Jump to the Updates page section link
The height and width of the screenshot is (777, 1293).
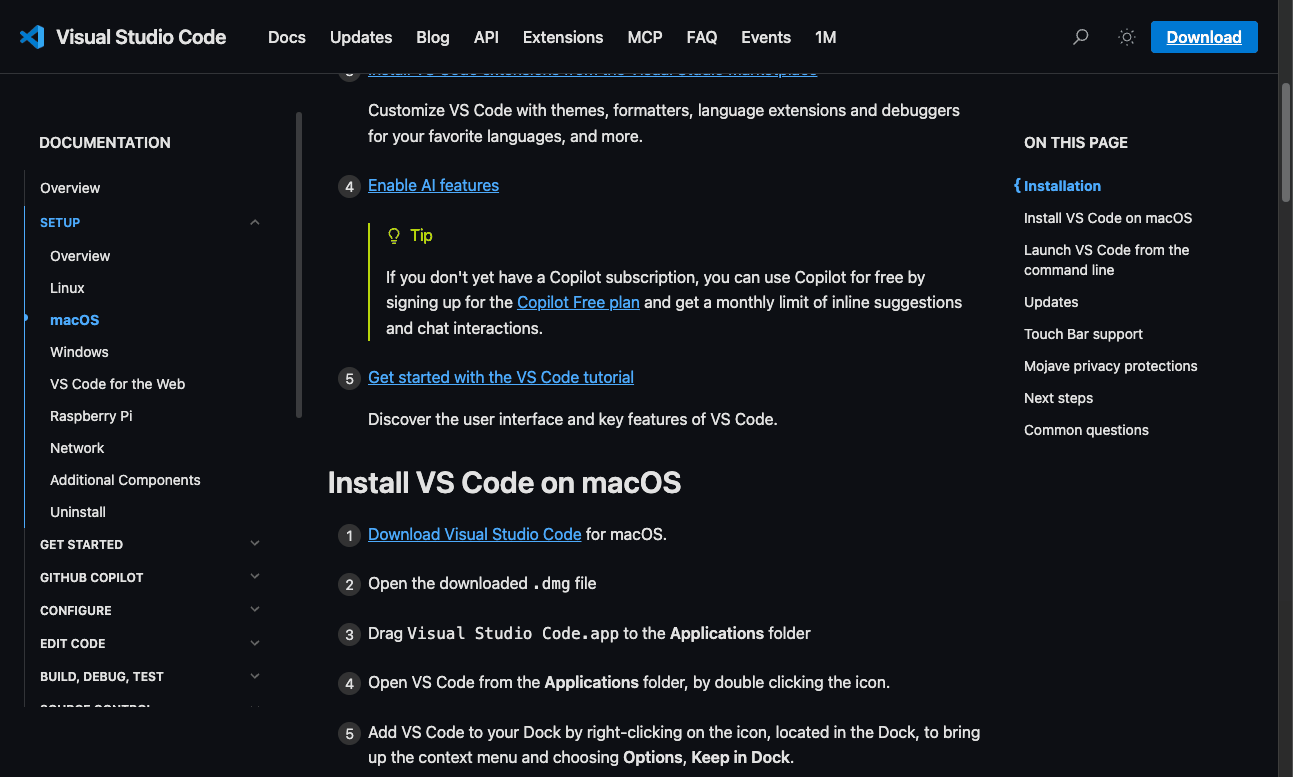[1051, 302]
